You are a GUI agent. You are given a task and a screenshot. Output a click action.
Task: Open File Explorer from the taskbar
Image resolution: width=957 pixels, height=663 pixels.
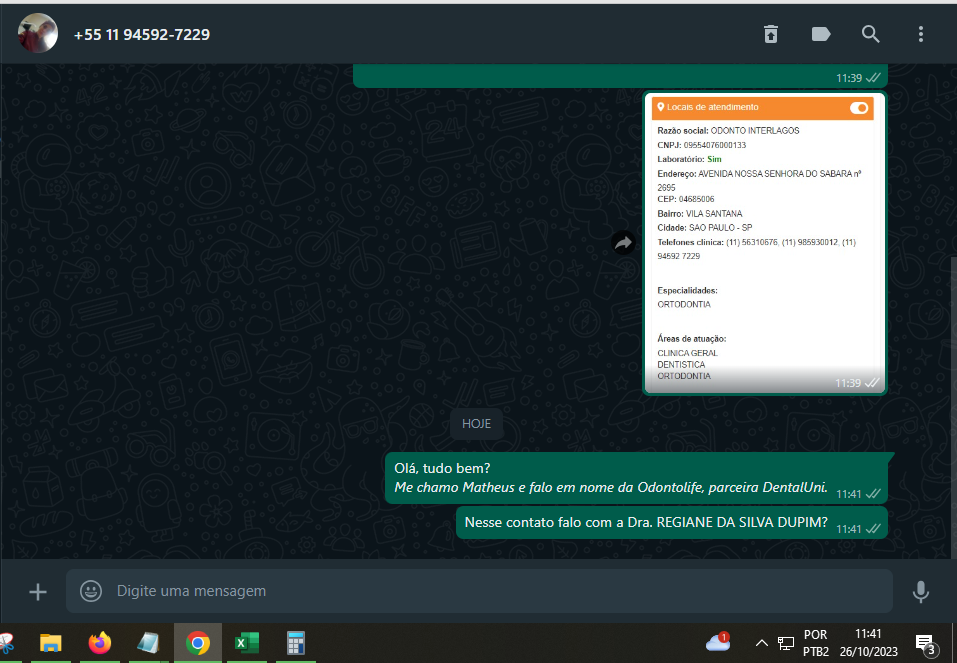[51, 643]
